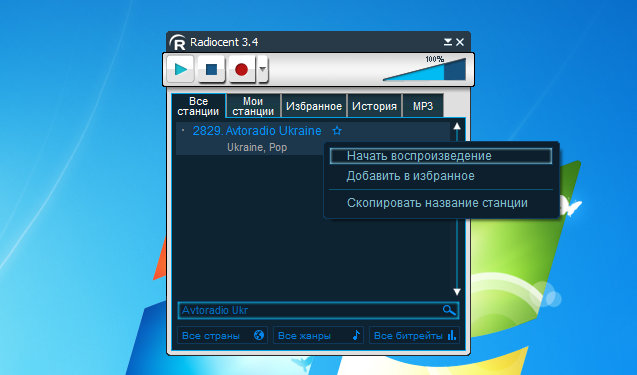The image size is (637, 375).
Task: Click the Radiocent logo icon
Action: 177,42
